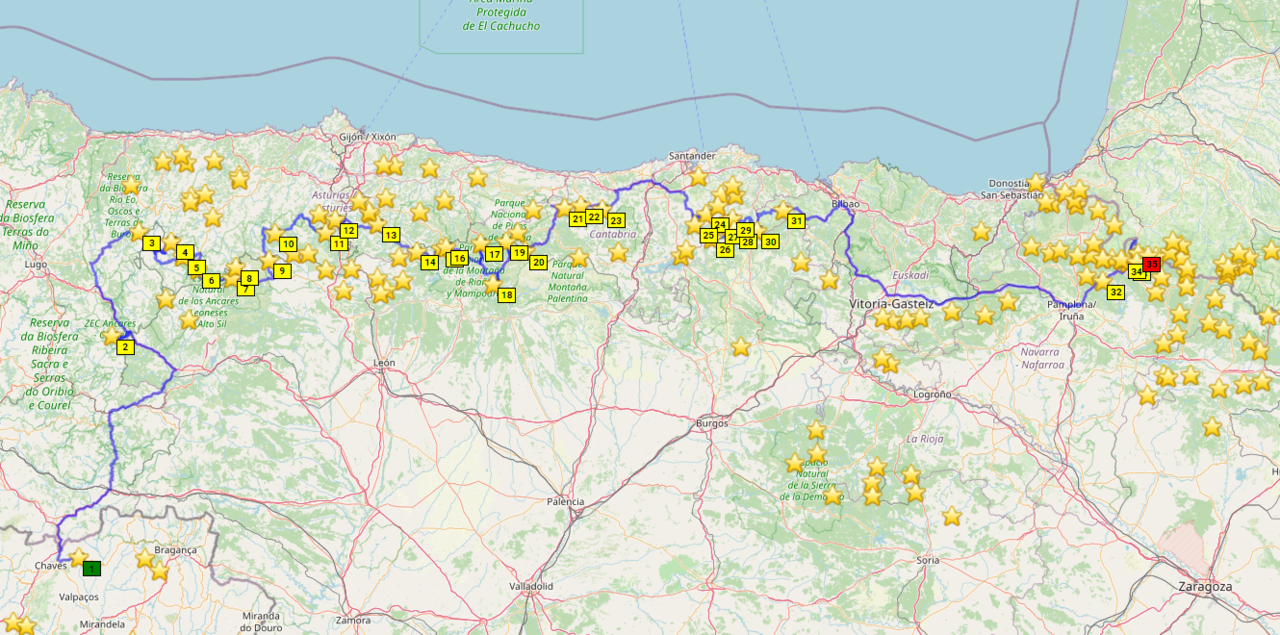The height and width of the screenshot is (635, 1280).
Task: Open waypoint marker 30
Action: pos(770,241)
